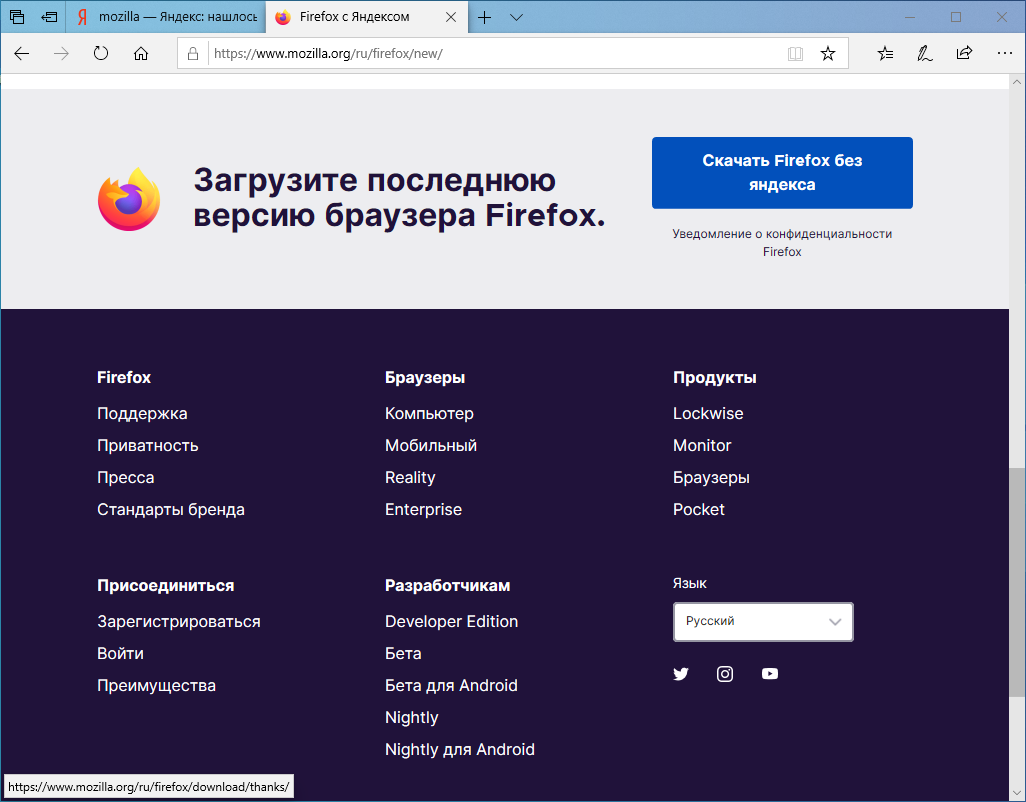
Task: Click the Браузеры footer heading
Action: [x=425, y=377]
